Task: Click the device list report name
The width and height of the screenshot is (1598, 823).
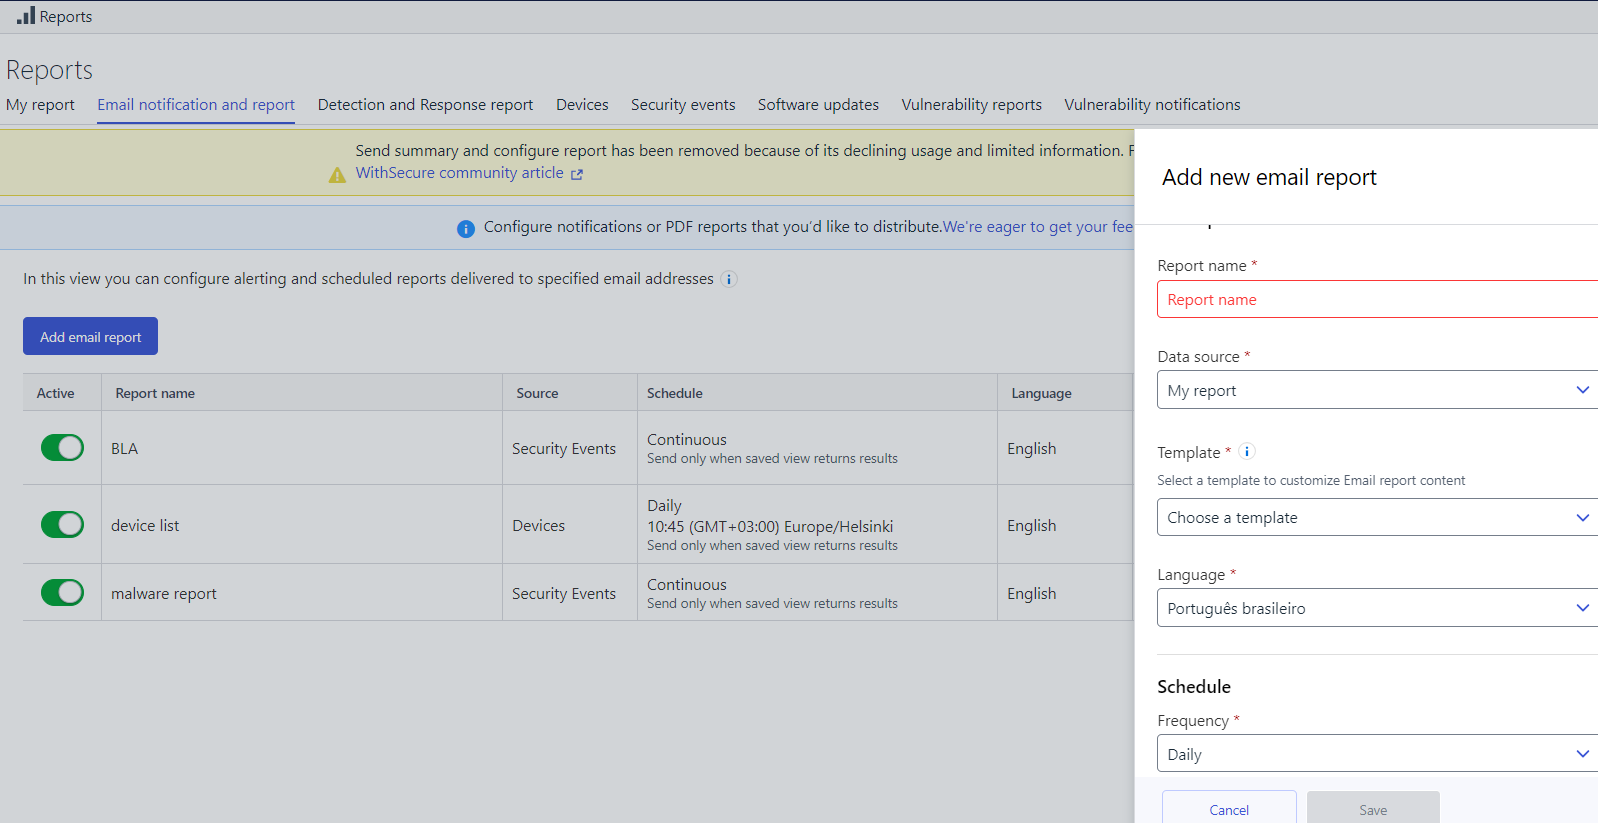Action: (x=145, y=525)
